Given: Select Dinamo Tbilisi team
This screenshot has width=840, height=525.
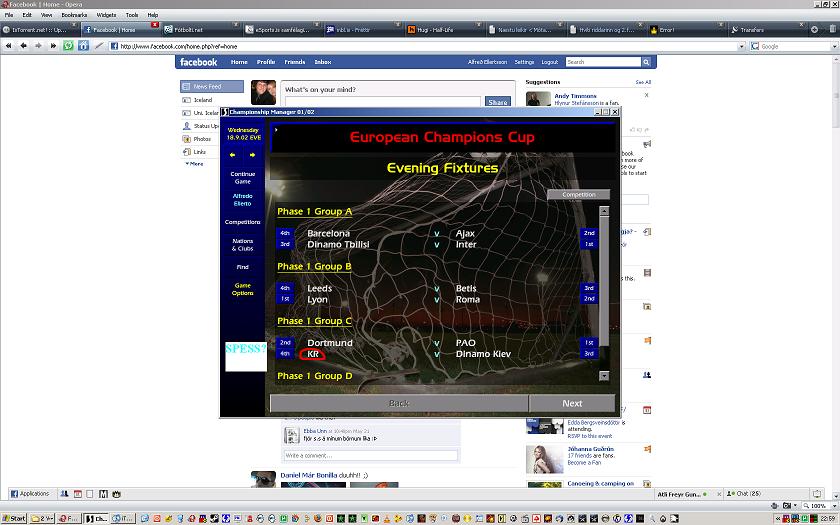Looking at the screenshot, I should point(338,244).
